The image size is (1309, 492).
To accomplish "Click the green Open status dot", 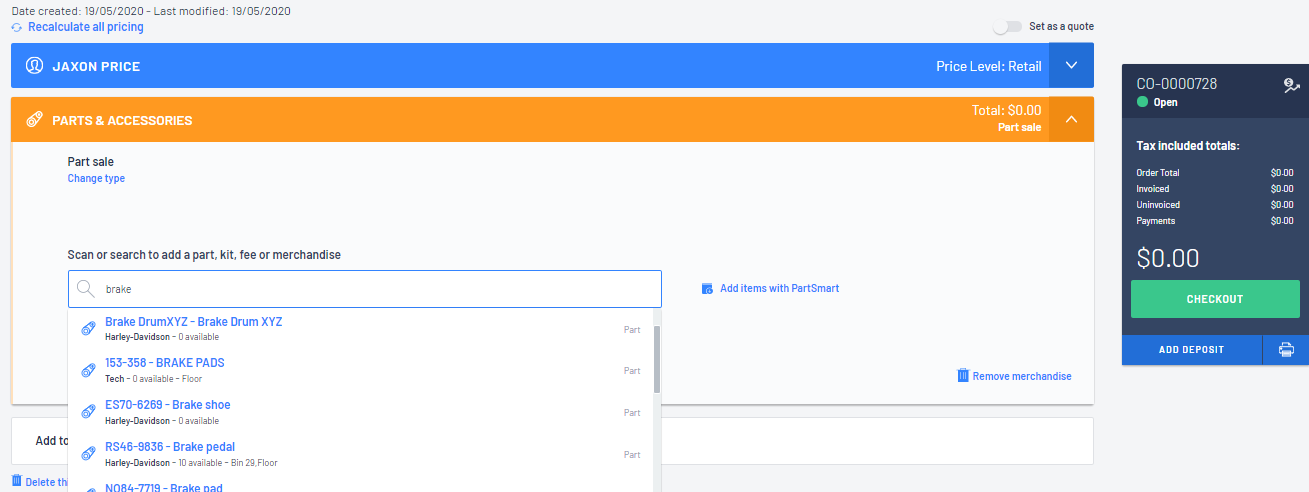I will [x=1142, y=102].
